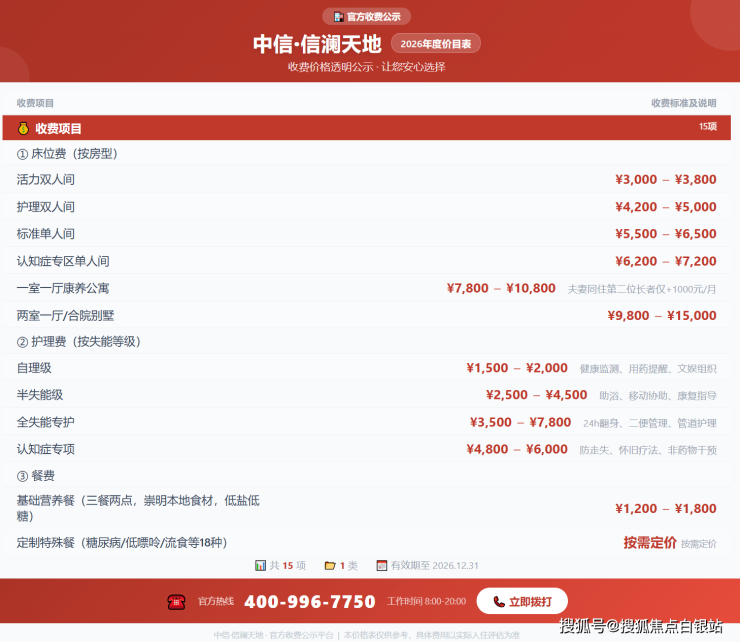The image size is (740, 642).
Task: Select the 半失能级 row label
Action: pyautogui.click(x=40, y=395)
